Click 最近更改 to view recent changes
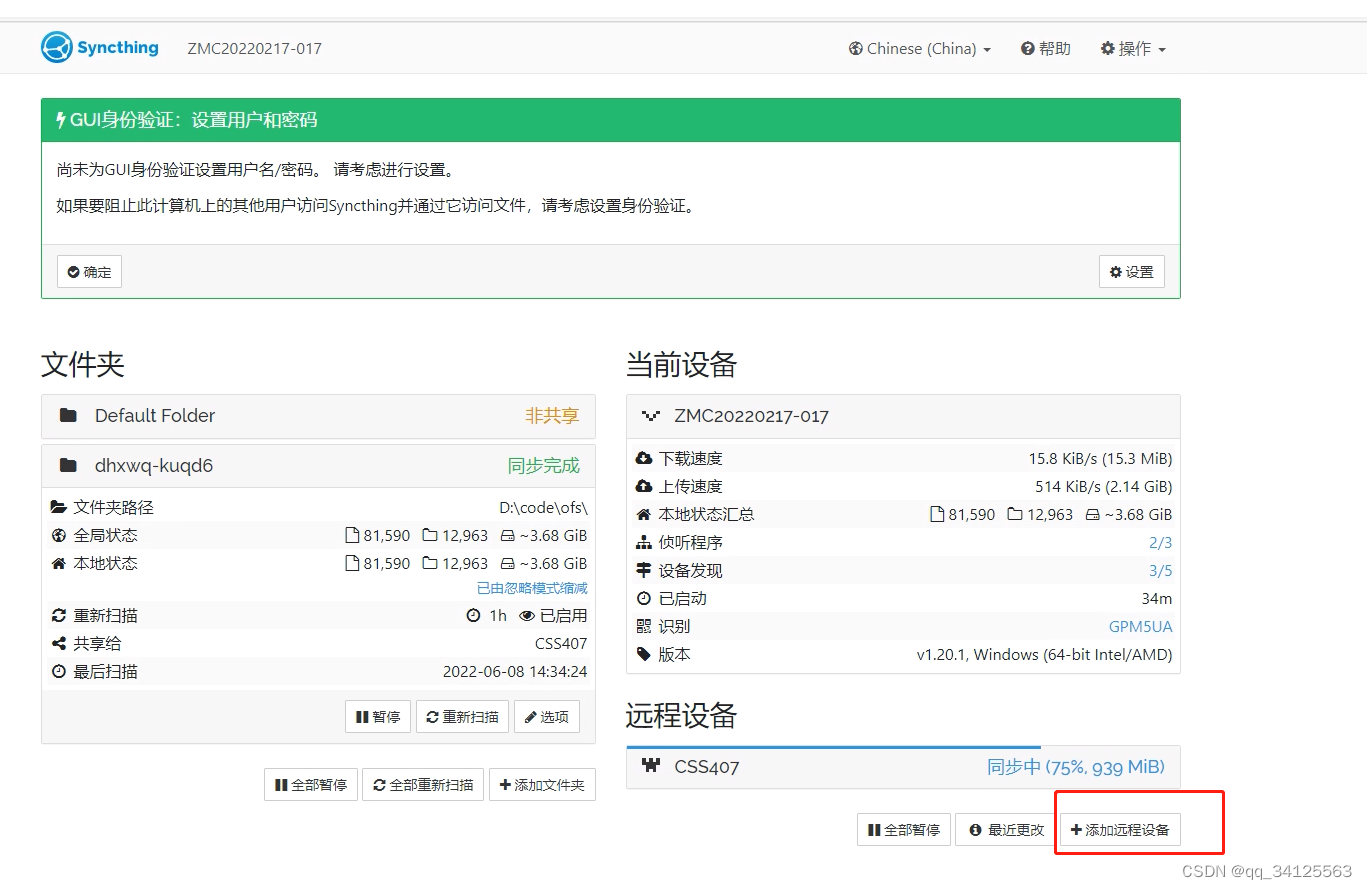The width and height of the screenshot is (1367, 889). tap(1005, 829)
